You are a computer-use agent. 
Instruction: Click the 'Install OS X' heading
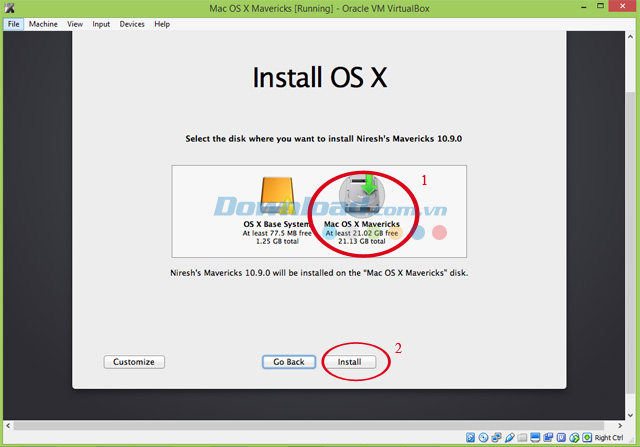(320, 78)
